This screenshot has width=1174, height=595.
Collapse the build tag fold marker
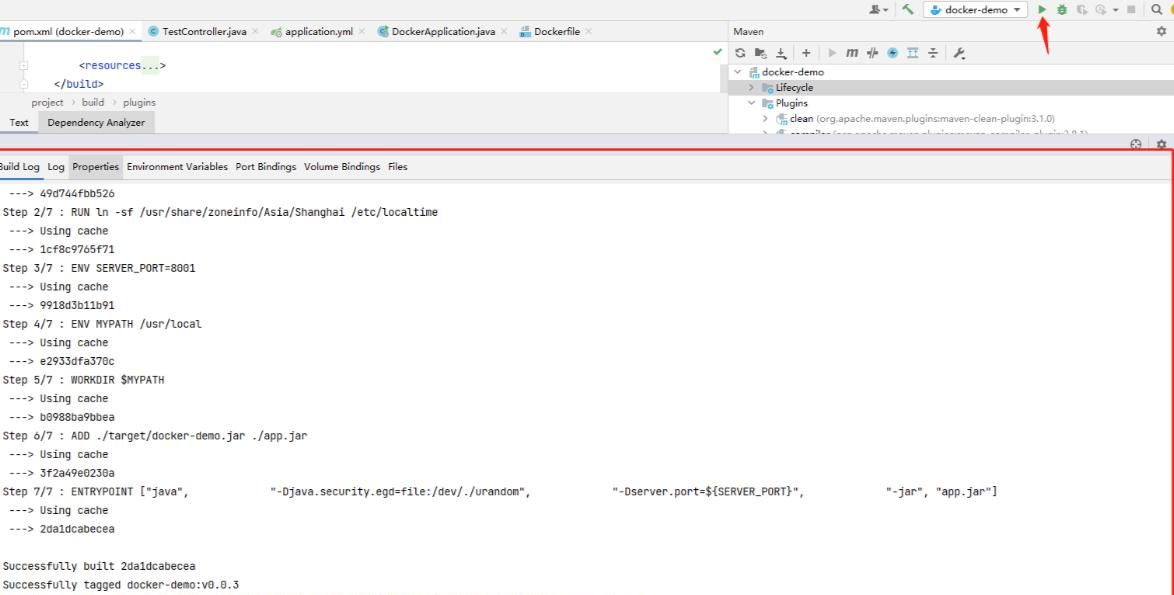[x=24, y=84]
